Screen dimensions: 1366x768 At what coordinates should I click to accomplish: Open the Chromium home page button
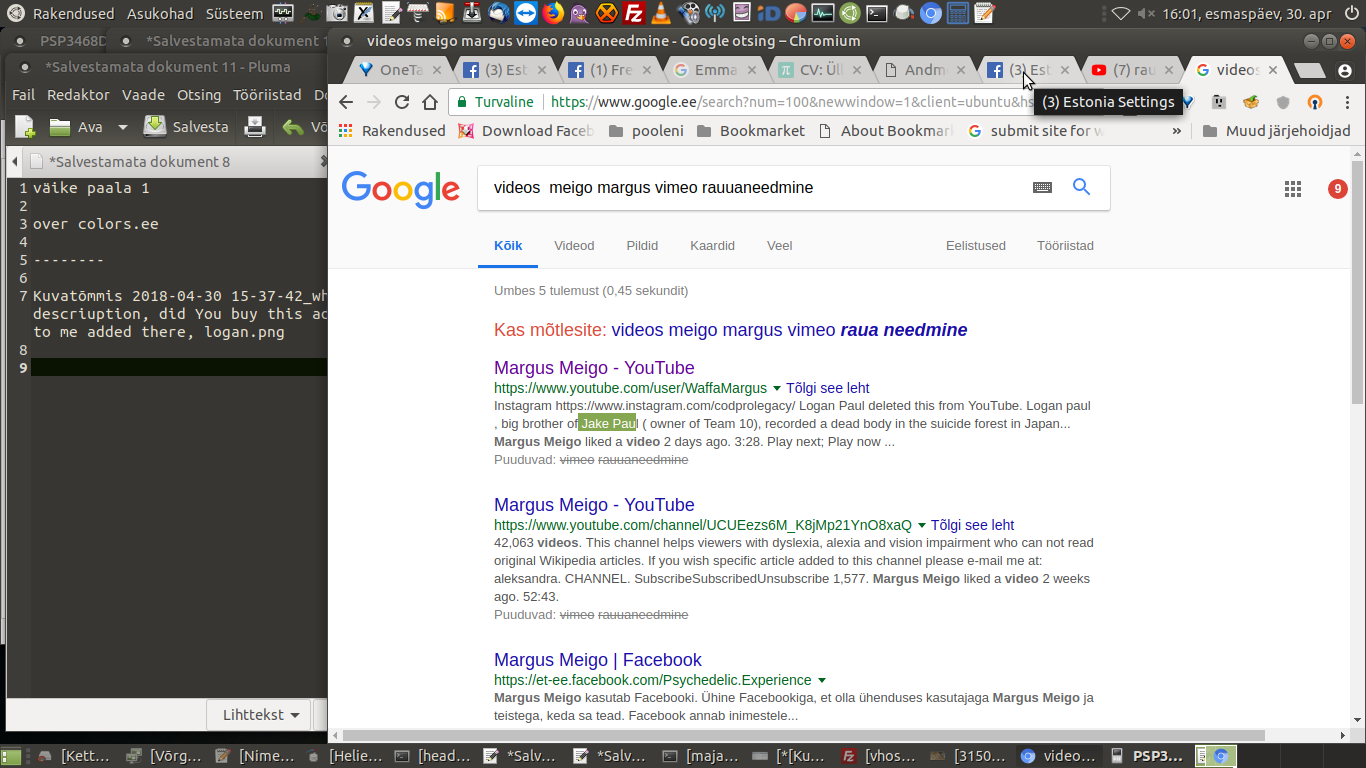(430, 102)
